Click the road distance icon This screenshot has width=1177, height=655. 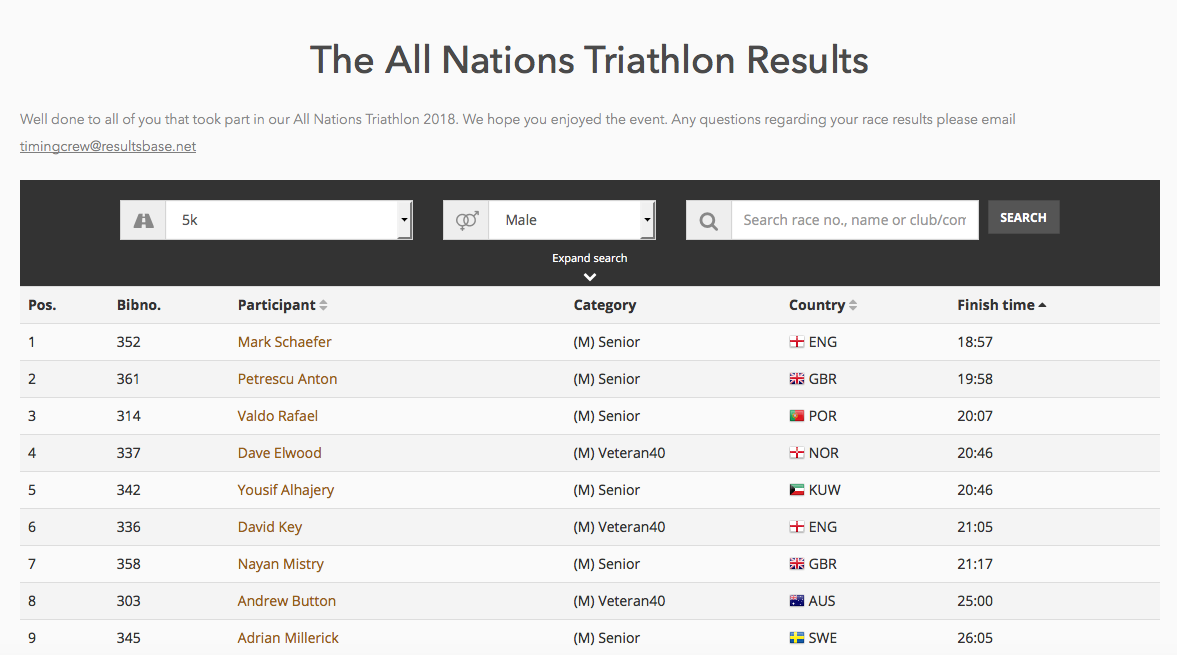[143, 221]
